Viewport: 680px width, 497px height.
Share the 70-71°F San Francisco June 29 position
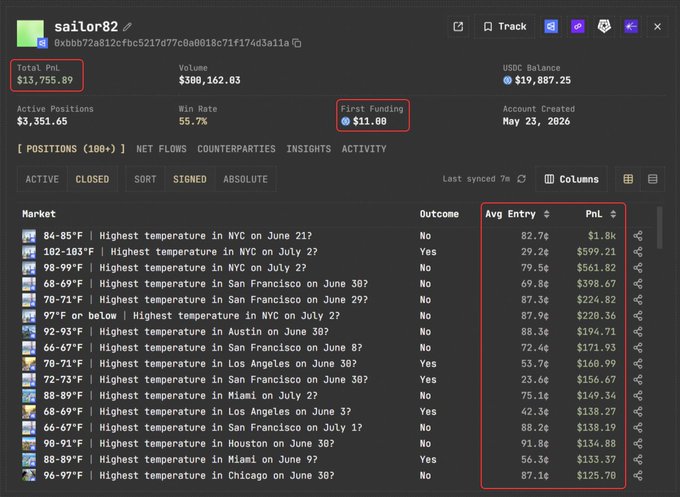638,300
